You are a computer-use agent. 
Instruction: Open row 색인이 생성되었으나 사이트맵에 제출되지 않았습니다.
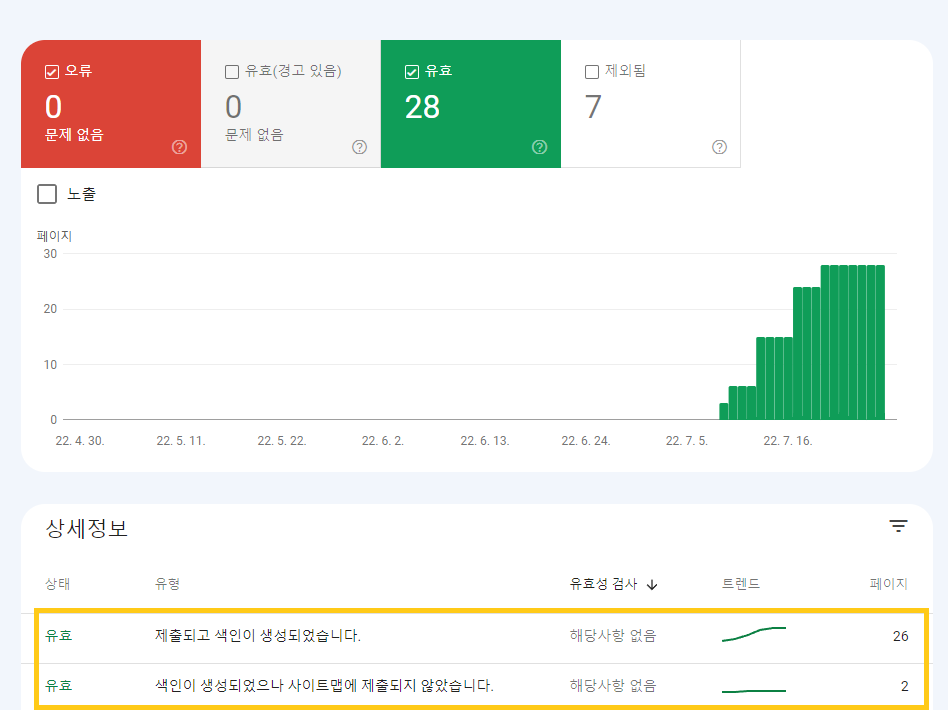[477, 686]
